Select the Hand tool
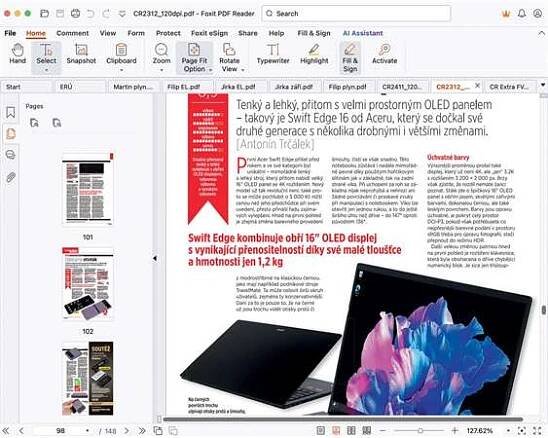 [17, 54]
